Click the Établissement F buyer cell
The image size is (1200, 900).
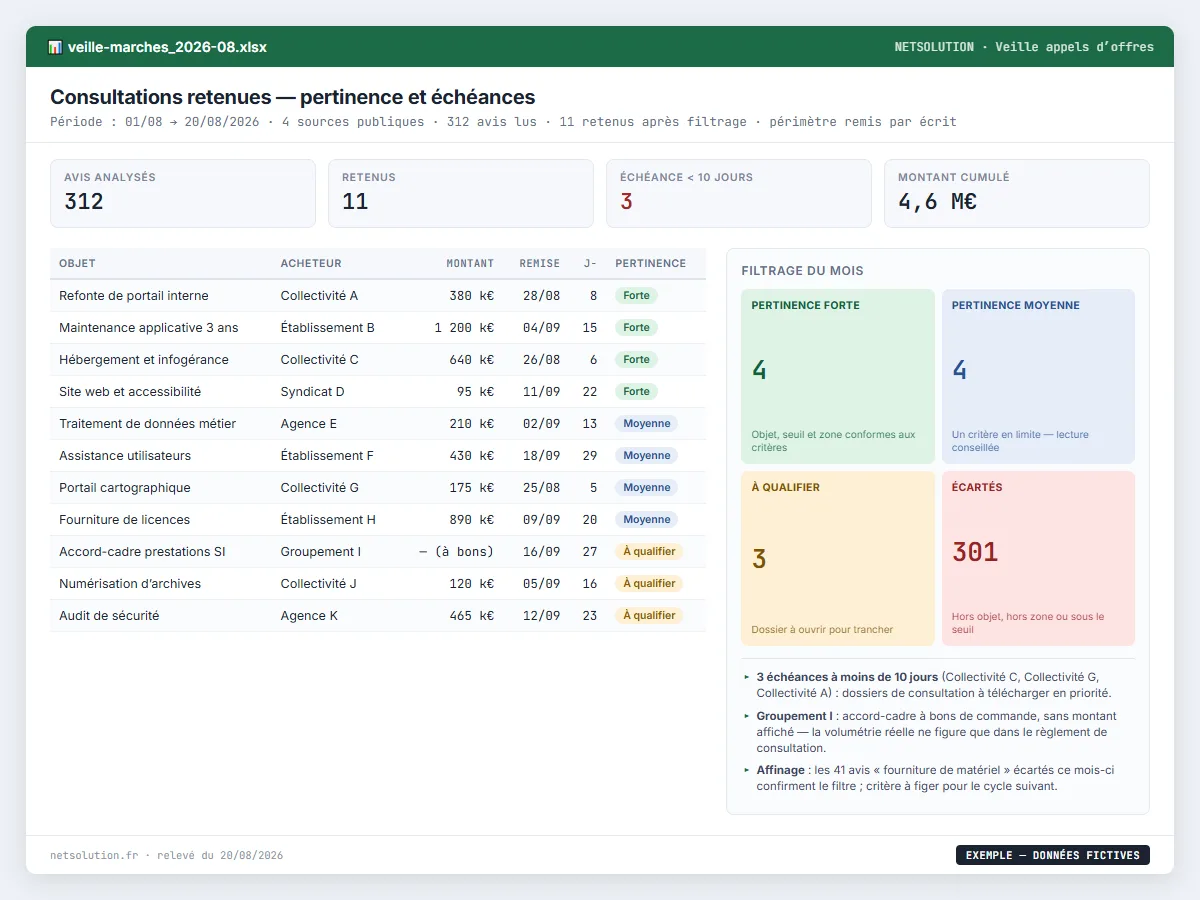pyautogui.click(x=327, y=456)
